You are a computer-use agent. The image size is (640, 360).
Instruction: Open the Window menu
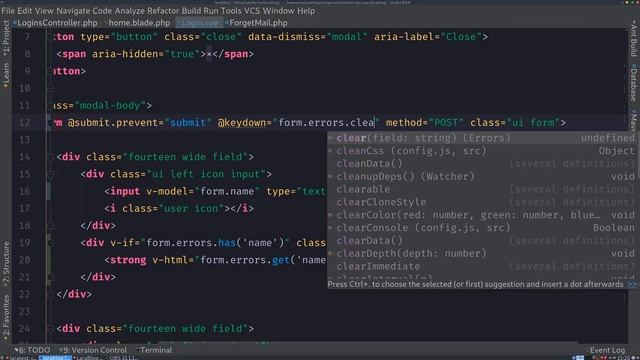(278, 11)
